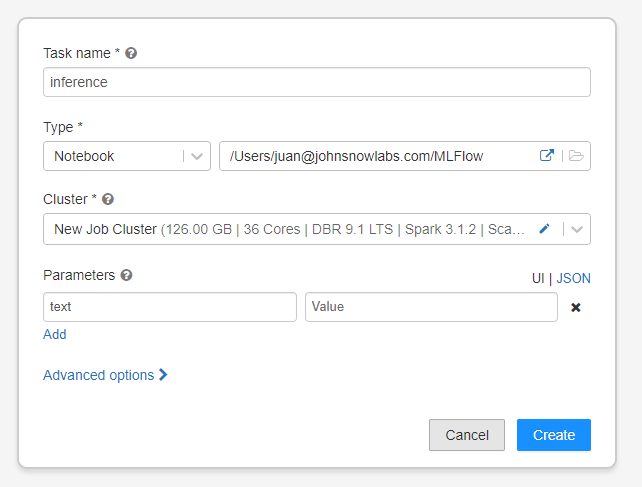Expand the Cluster selection dropdown arrow
This screenshot has width=642, height=487.
coord(577,229)
